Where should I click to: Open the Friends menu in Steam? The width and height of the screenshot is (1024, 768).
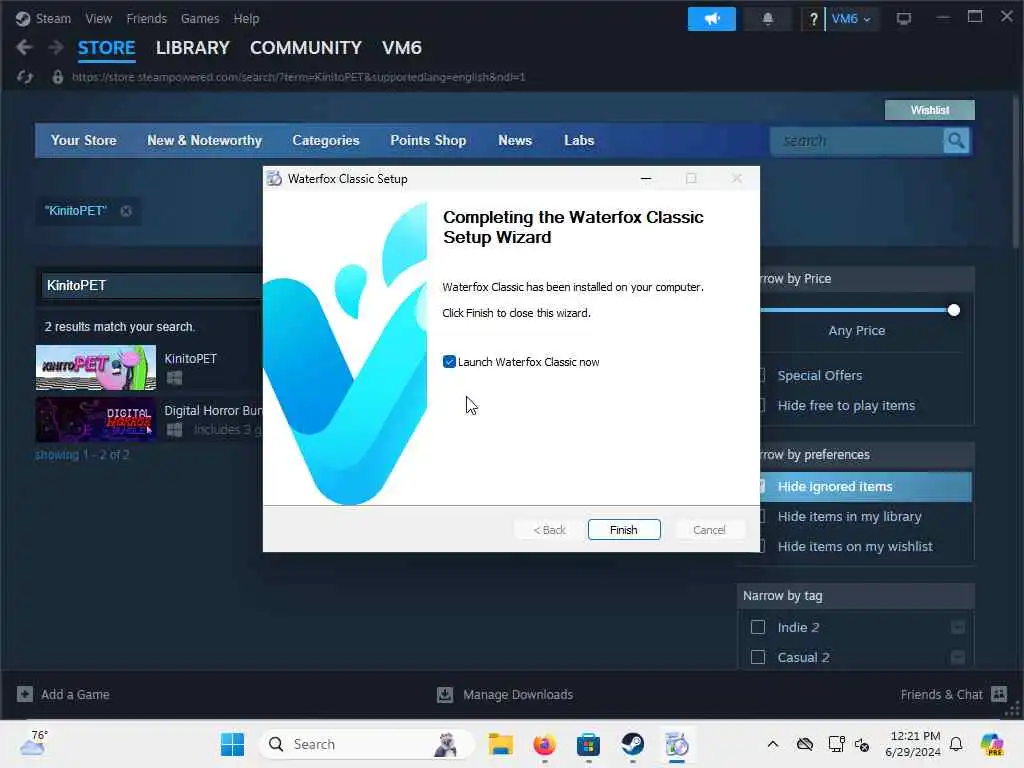pos(146,18)
